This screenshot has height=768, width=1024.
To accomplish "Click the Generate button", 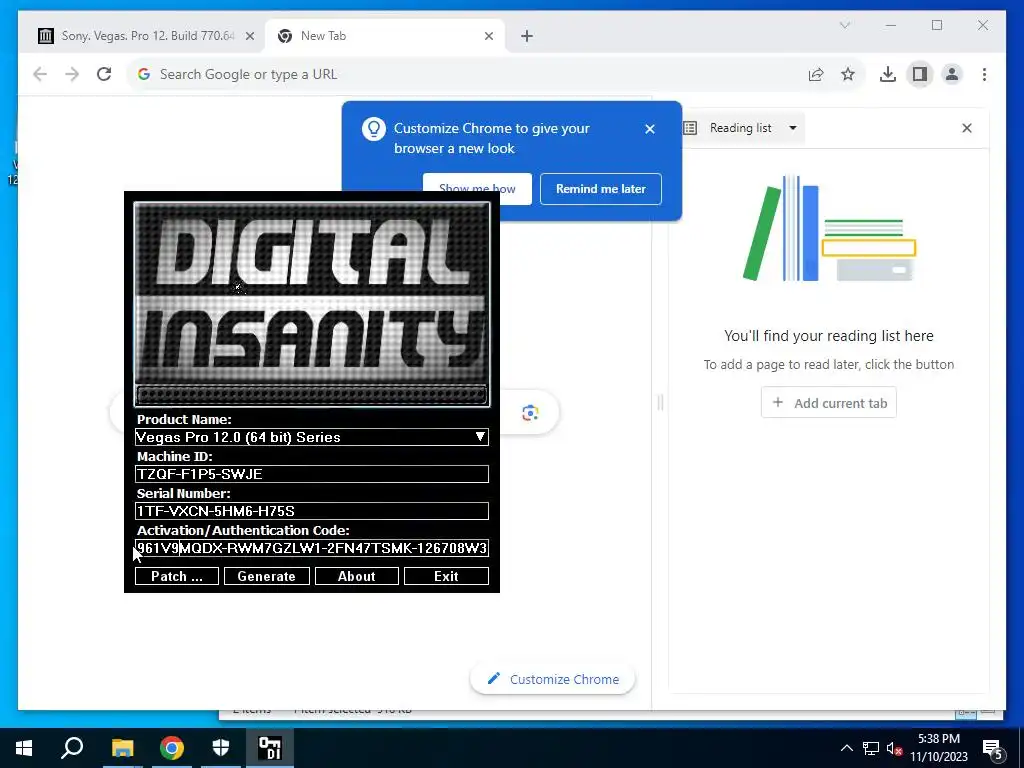I will point(266,576).
